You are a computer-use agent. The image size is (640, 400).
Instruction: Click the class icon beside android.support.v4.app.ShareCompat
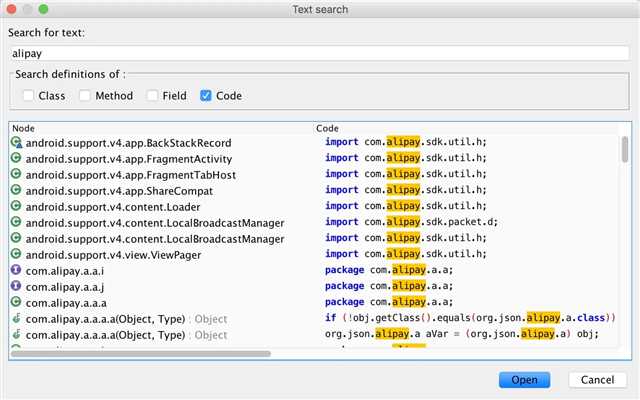point(16,190)
